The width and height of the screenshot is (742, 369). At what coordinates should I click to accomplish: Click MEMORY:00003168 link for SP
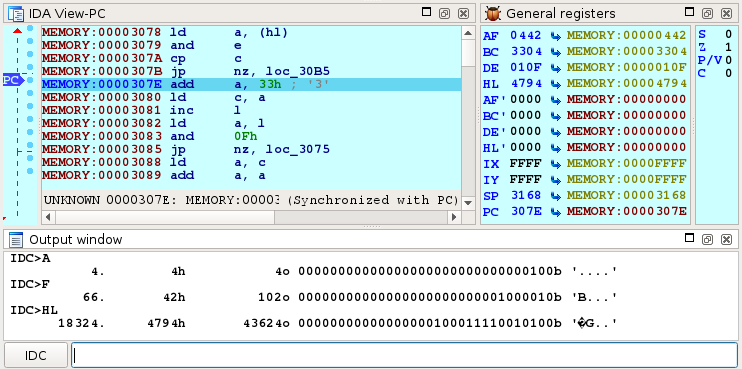(627, 196)
